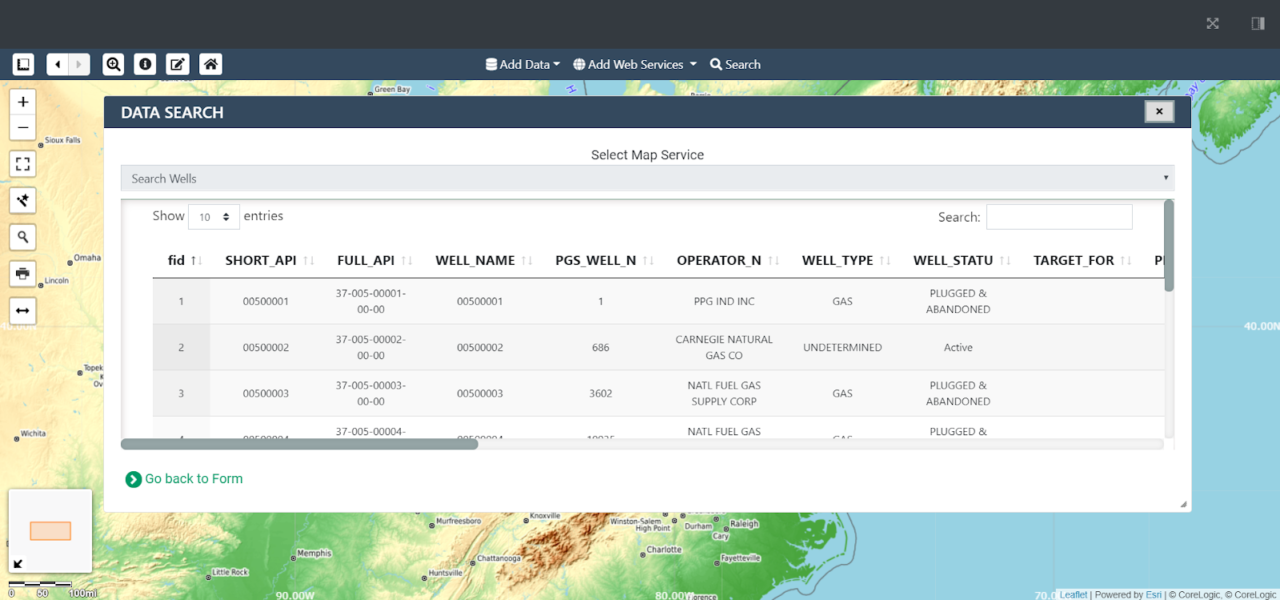
Task: Click the home extent icon
Action: (x=210, y=65)
